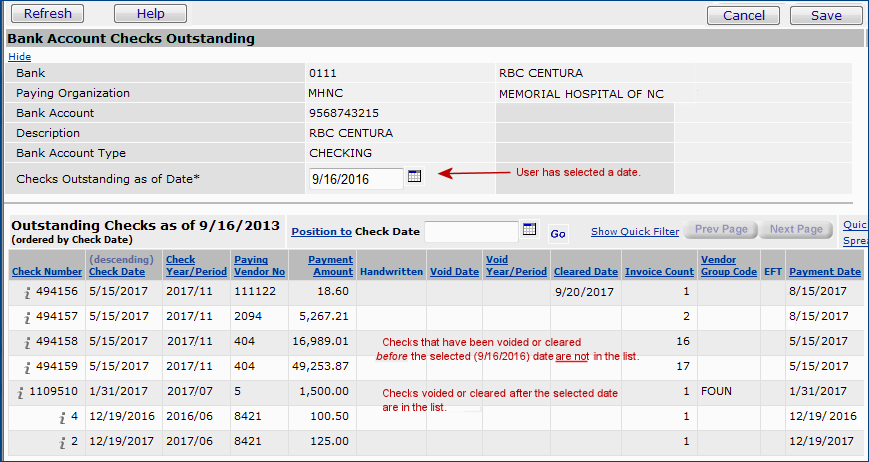
Task: Expand the Show Quick Filter option
Action: click(x=634, y=231)
